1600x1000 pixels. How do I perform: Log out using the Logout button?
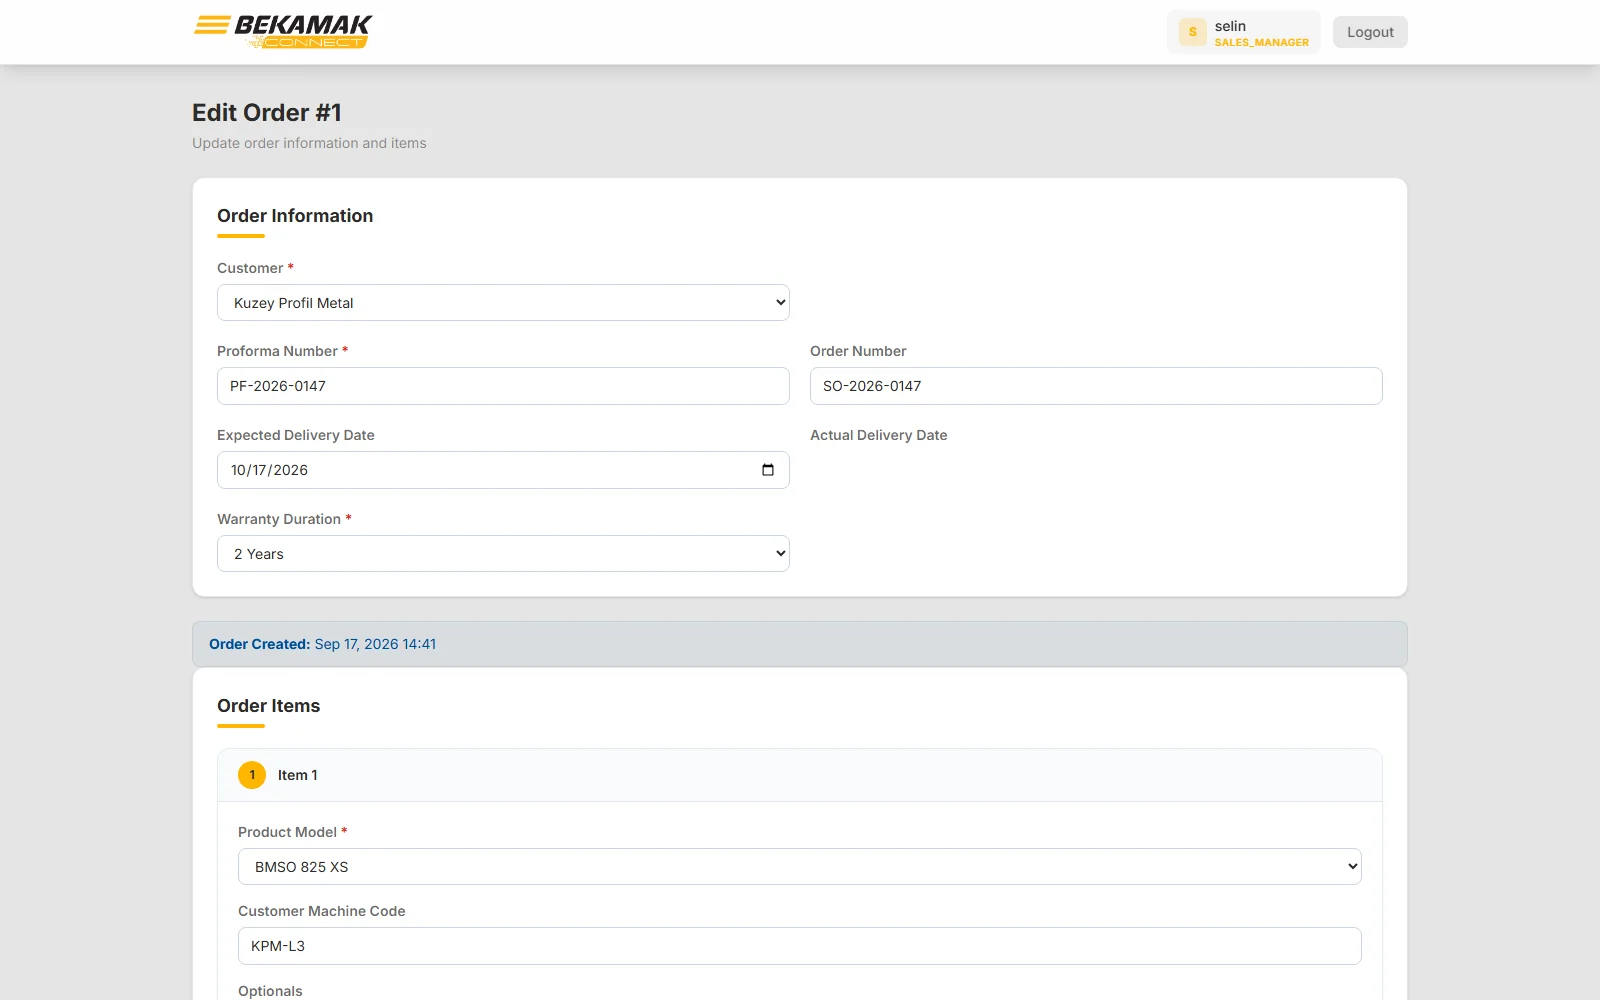[x=1370, y=32]
